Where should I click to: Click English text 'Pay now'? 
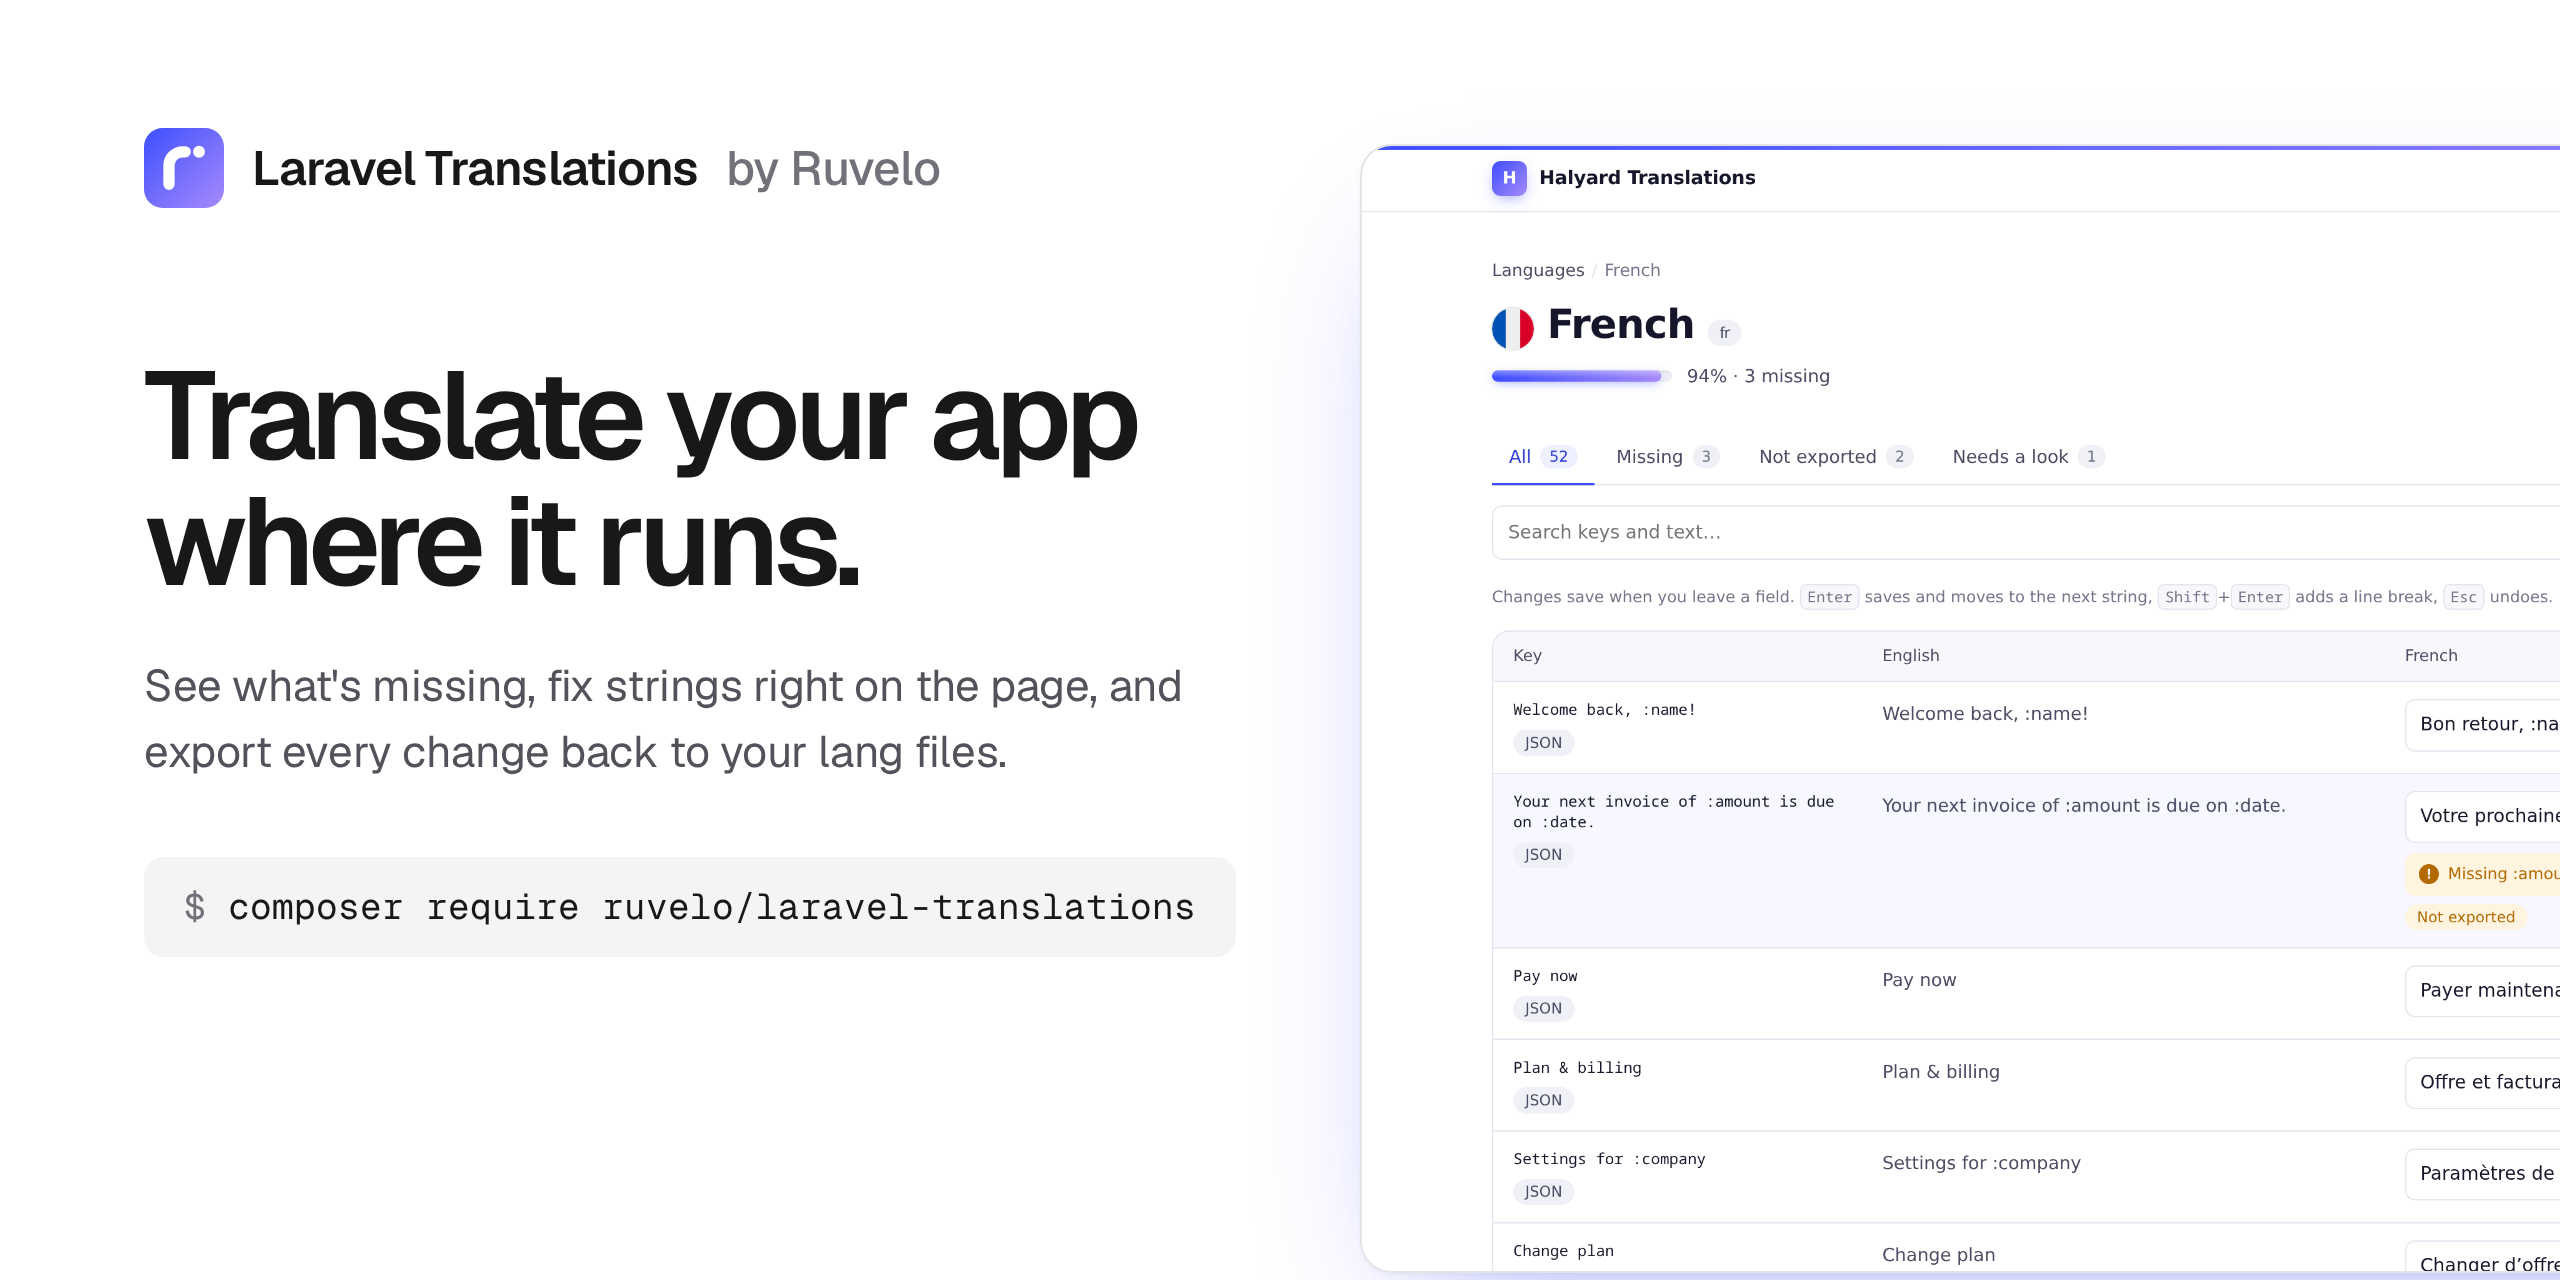(x=1919, y=980)
